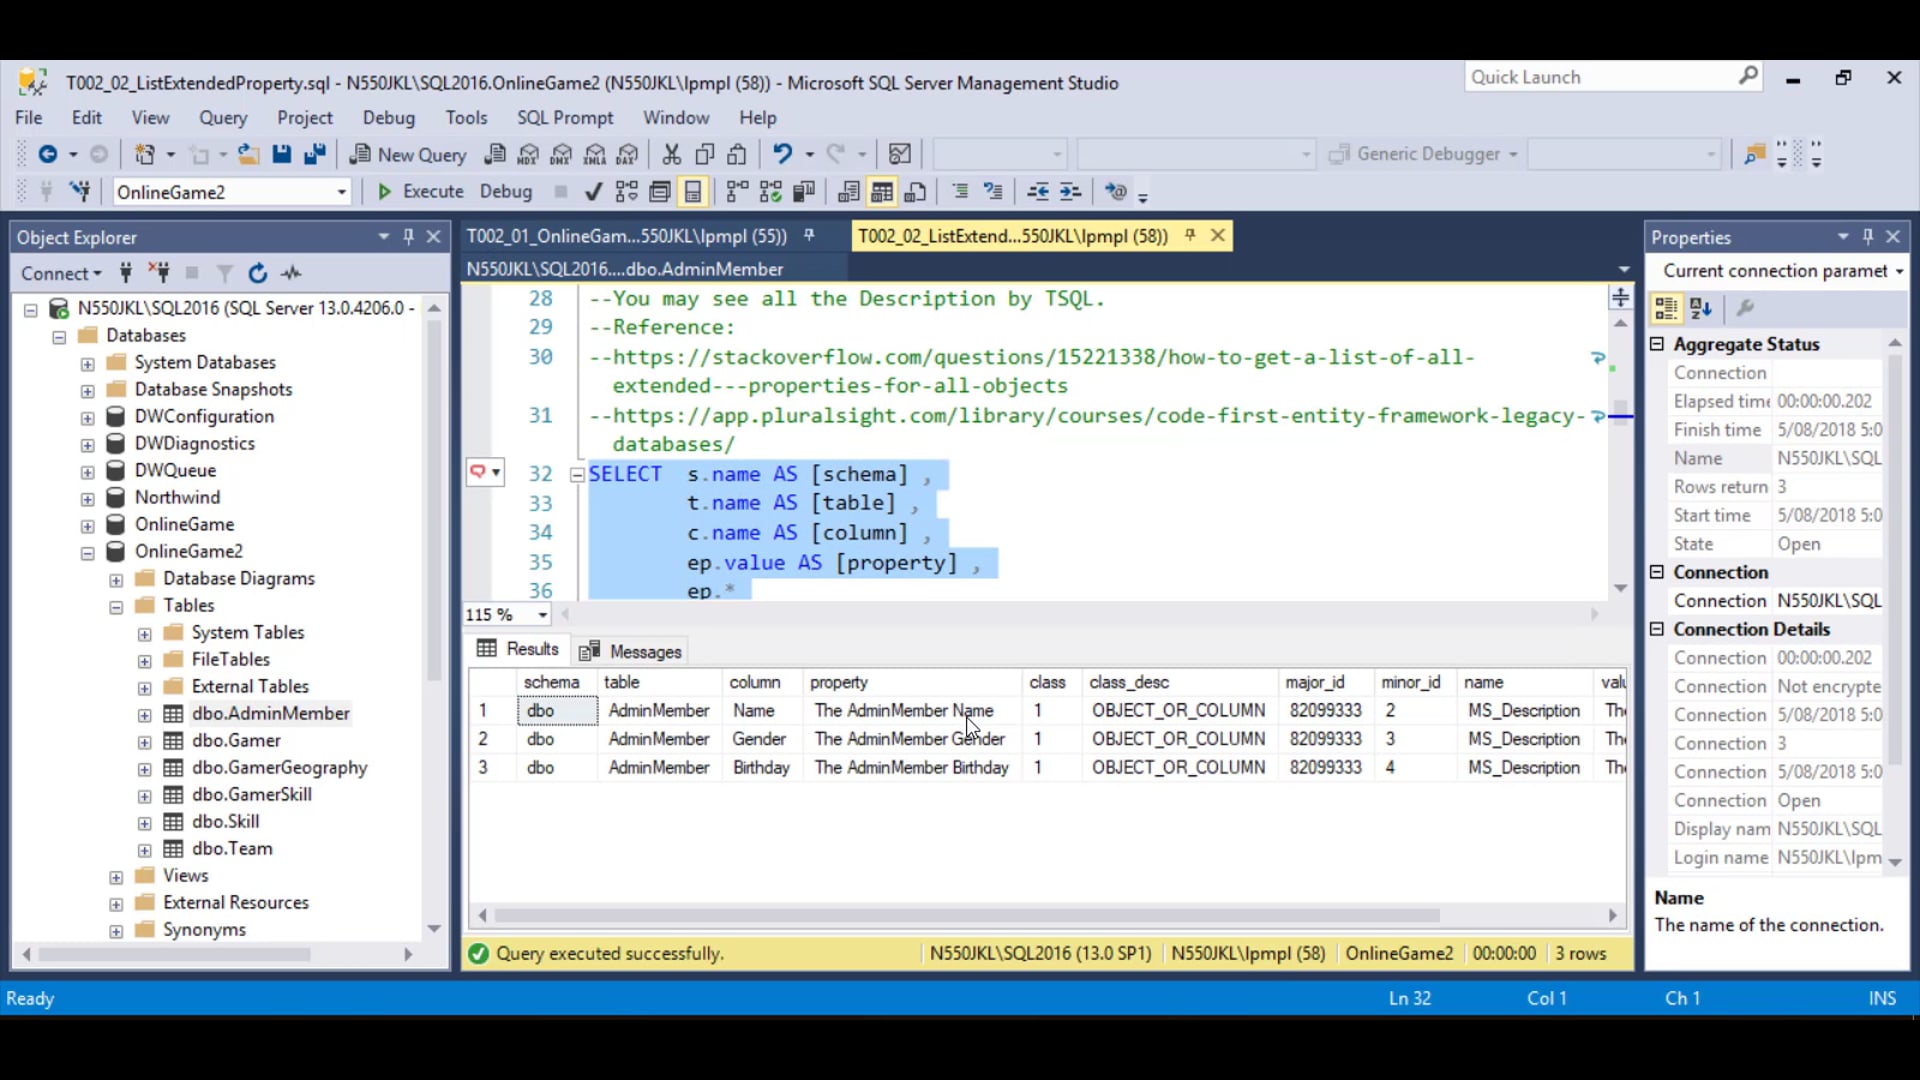Toggle the results pane display
Image resolution: width=1920 pixels, height=1080 pixels.
click(x=694, y=191)
